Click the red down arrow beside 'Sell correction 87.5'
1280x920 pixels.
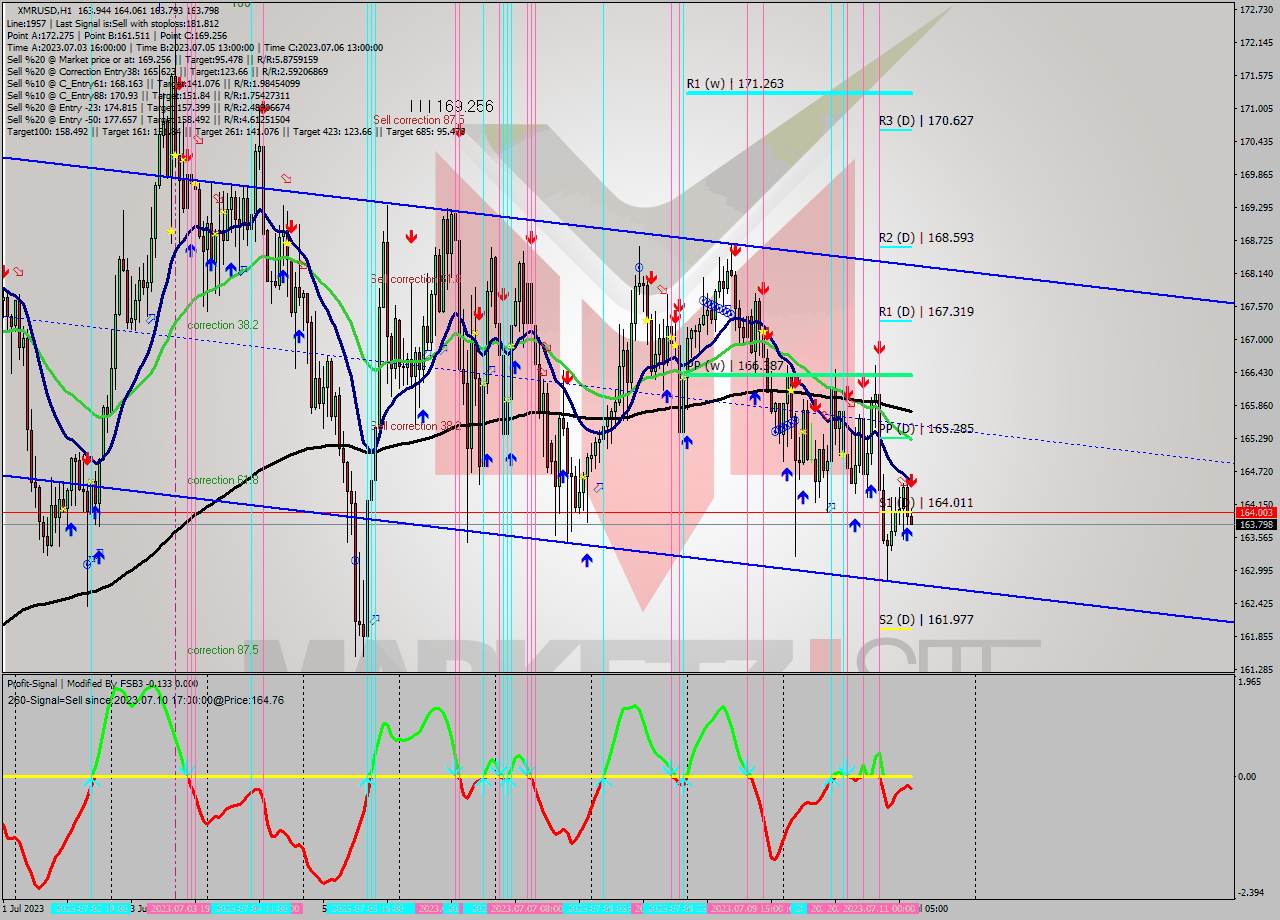point(460,131)
